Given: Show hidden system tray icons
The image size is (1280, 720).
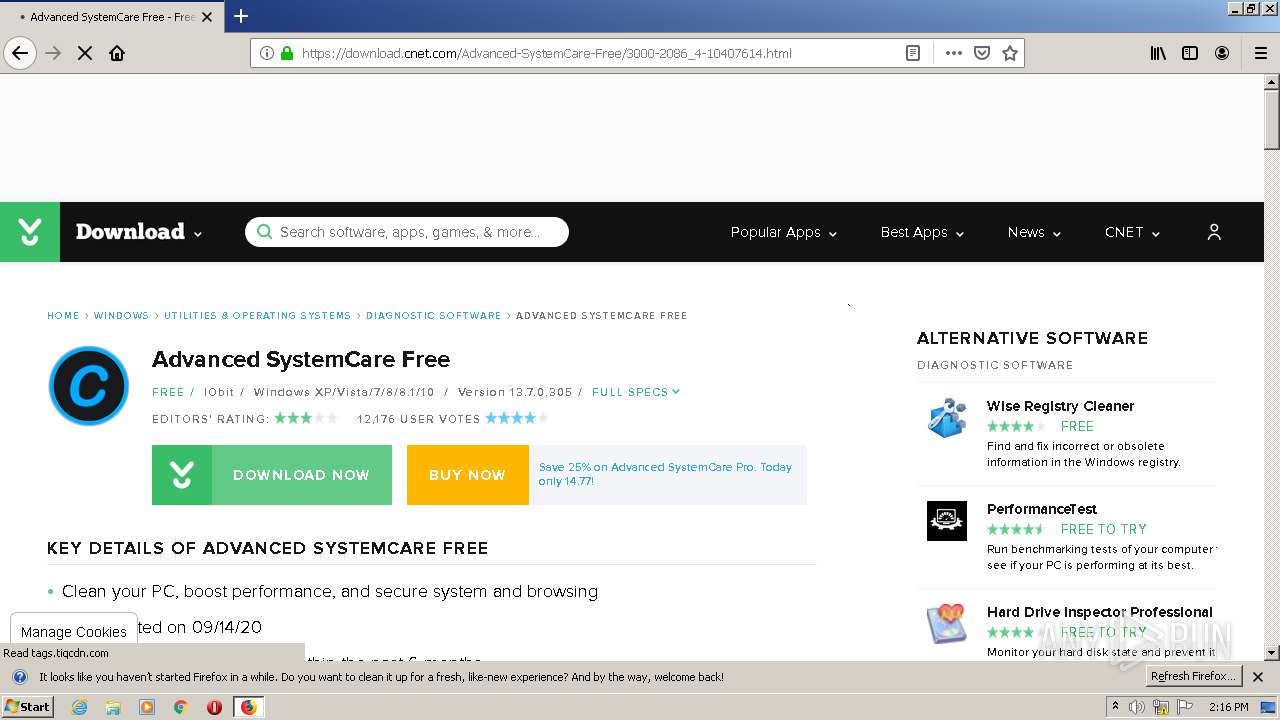Looking at the screenshot, I should (x=1115, y=707).
